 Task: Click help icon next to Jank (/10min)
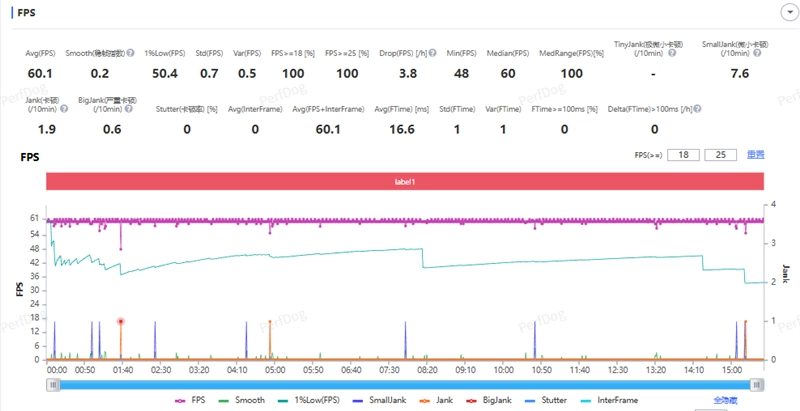pyautogui.click(x=64, y=108)
